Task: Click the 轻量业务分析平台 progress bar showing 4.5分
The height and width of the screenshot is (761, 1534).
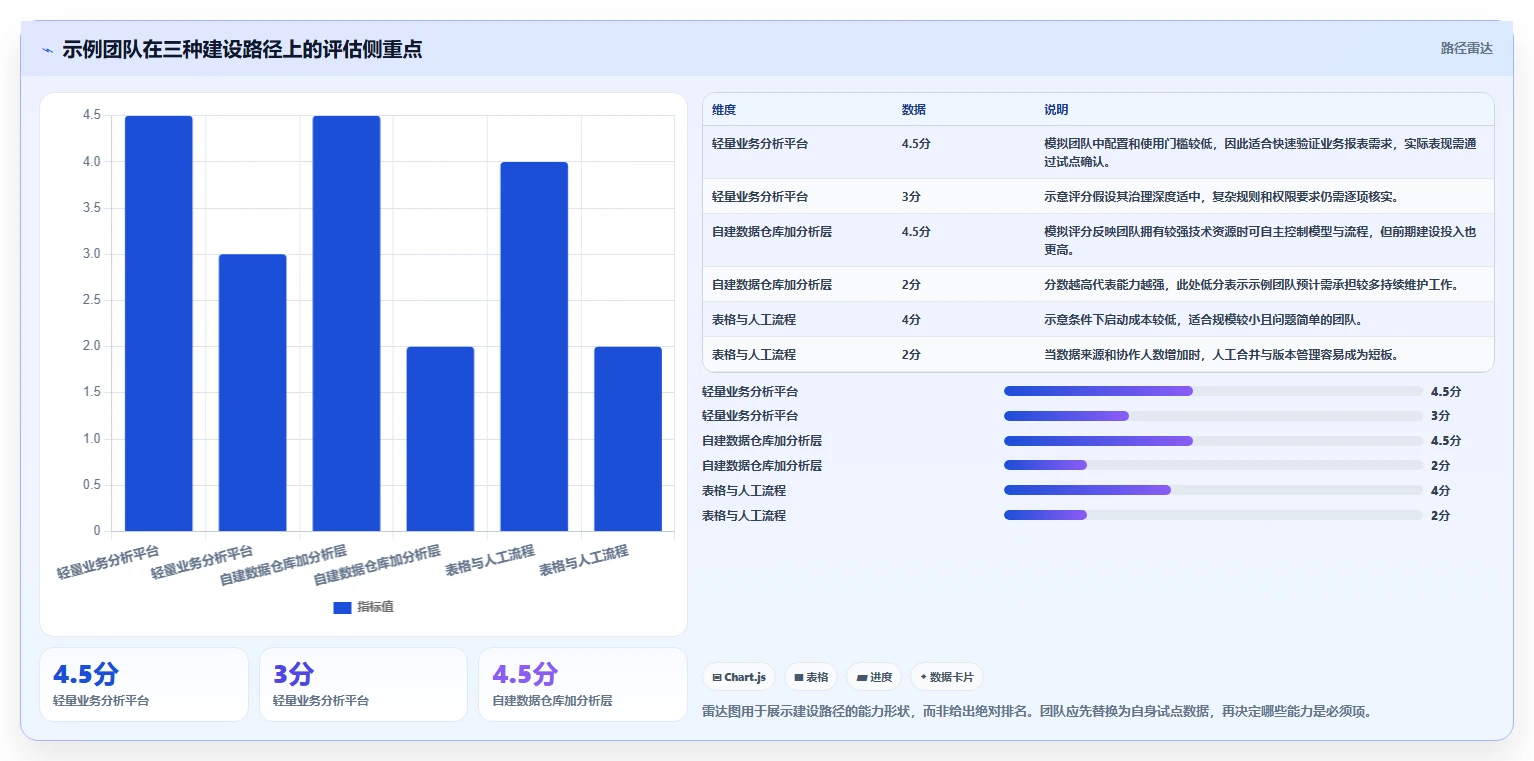Action: (x=1213, y=391)
